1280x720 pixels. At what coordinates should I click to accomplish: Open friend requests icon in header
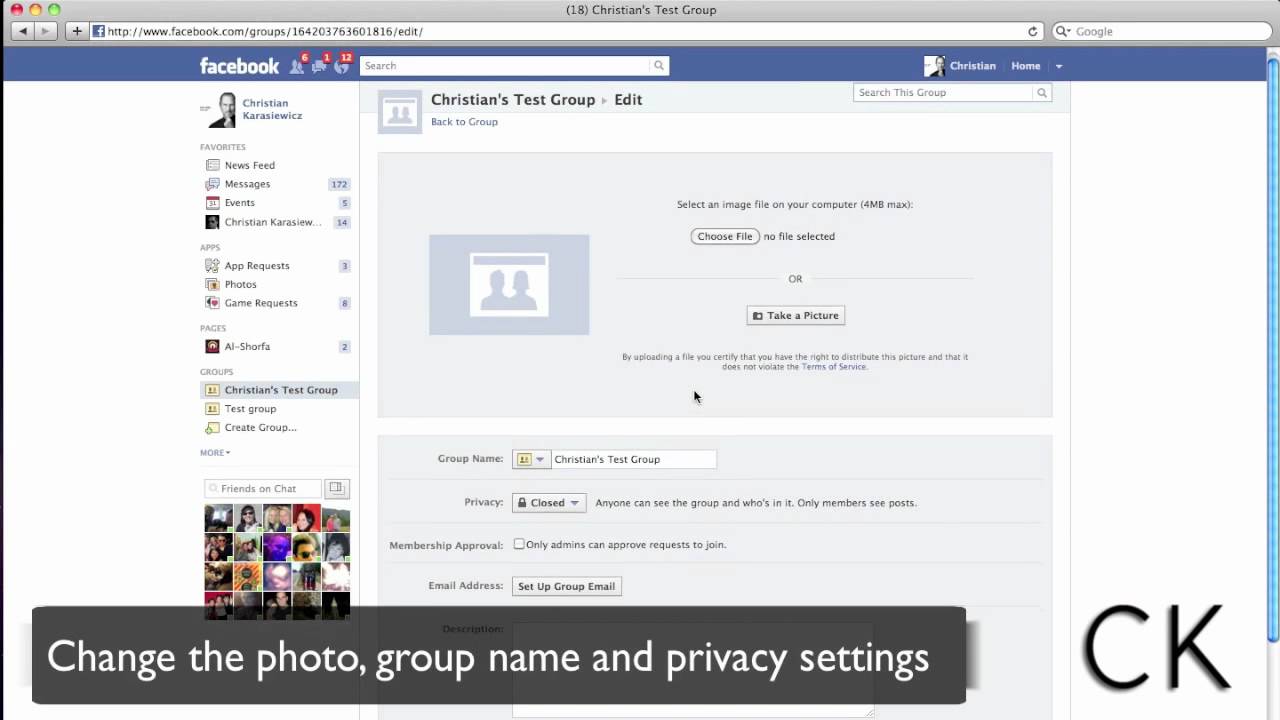[x=297, y=66]
